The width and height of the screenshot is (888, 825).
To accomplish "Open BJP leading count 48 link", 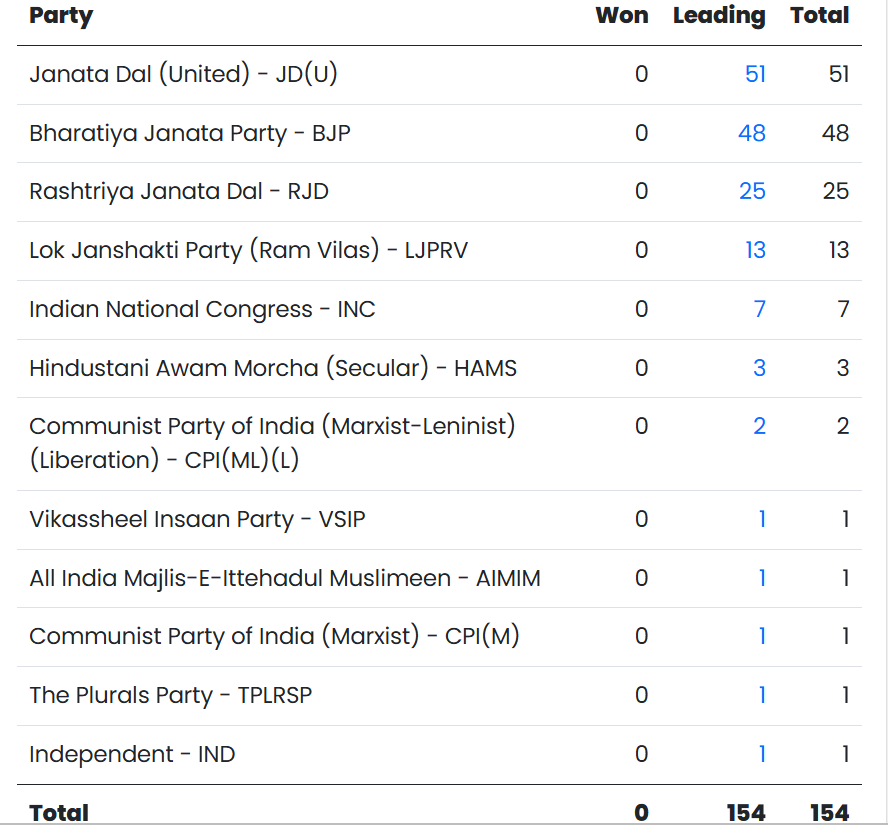I will 752,133.
